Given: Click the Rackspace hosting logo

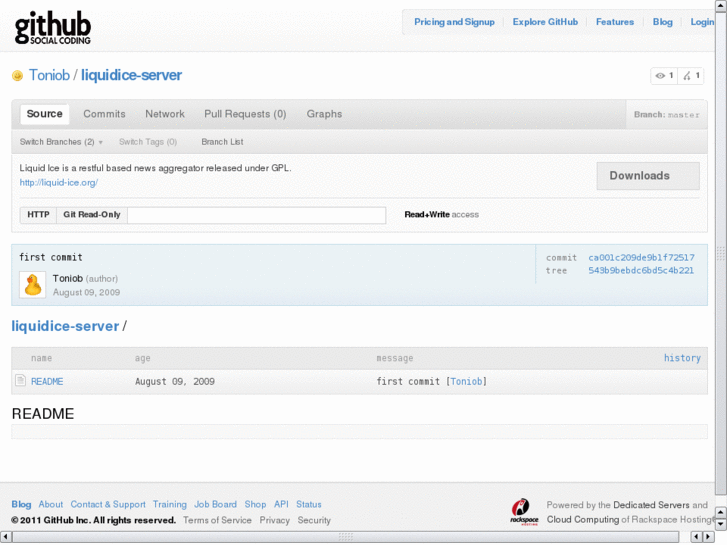Looking at the screenshot, I should tap(524, 512).
